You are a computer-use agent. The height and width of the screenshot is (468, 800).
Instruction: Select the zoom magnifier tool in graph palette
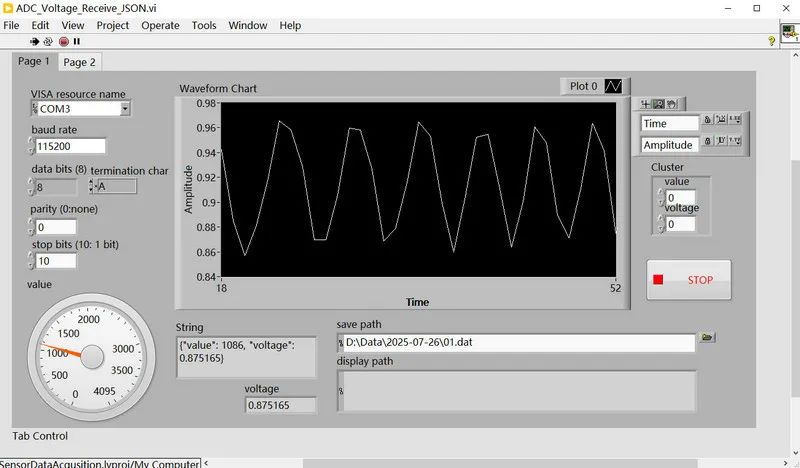coord(659,104)
